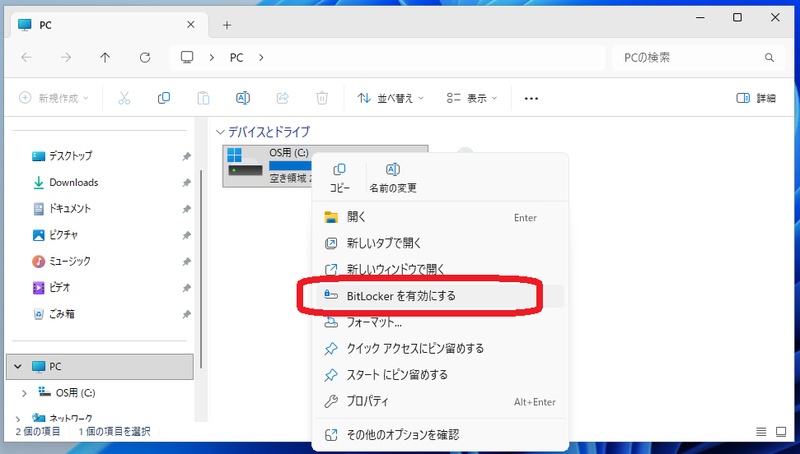
Task: Open the three-dot See more menu
Action: [x=531, y=98]
